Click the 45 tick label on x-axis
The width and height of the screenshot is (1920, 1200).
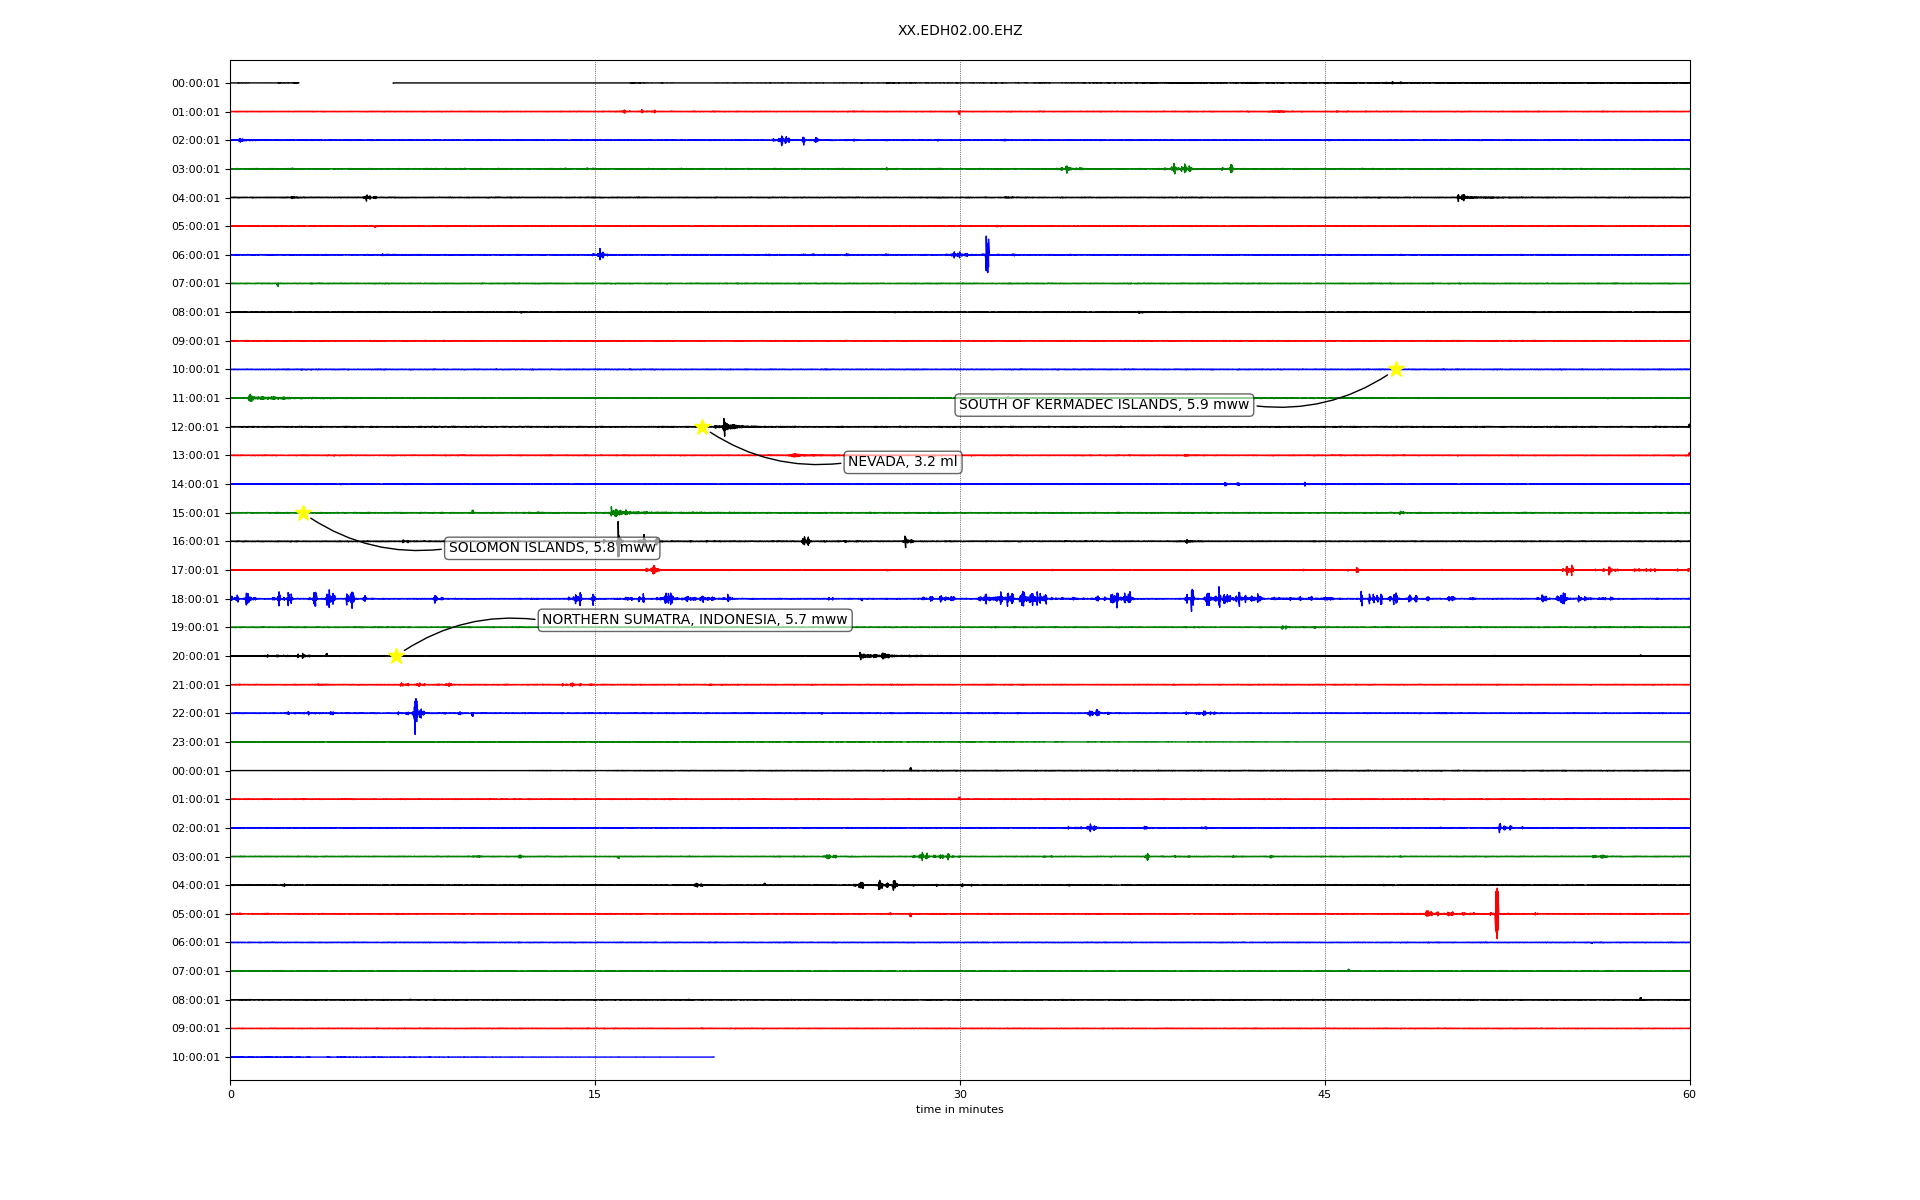(x=1324, y=1094)
